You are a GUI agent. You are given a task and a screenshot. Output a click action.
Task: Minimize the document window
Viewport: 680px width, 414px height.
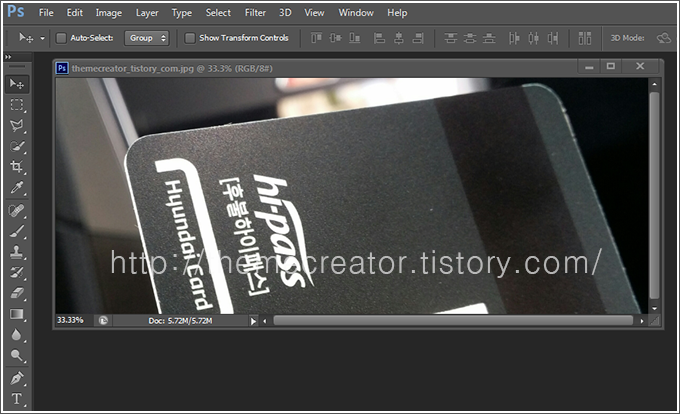589,66
